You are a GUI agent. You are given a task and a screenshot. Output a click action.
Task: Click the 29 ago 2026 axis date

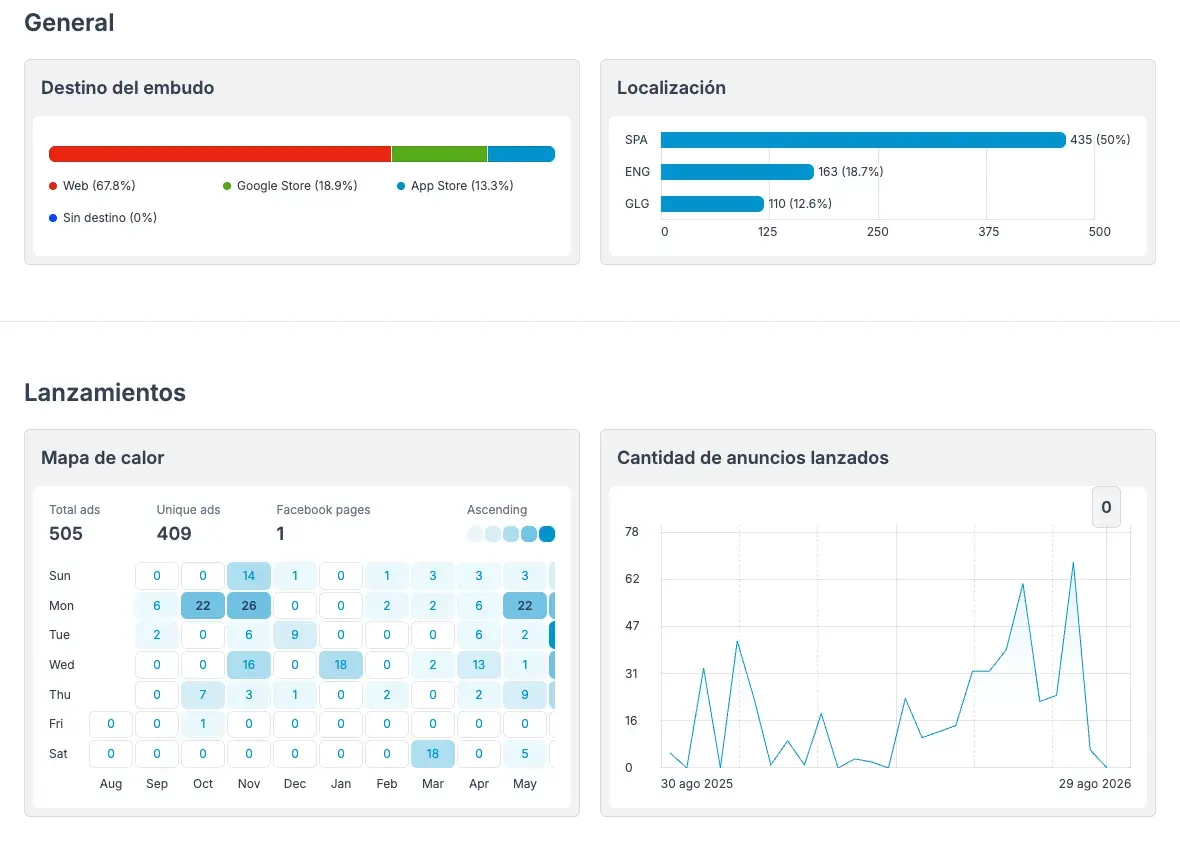coord(1095,784)
